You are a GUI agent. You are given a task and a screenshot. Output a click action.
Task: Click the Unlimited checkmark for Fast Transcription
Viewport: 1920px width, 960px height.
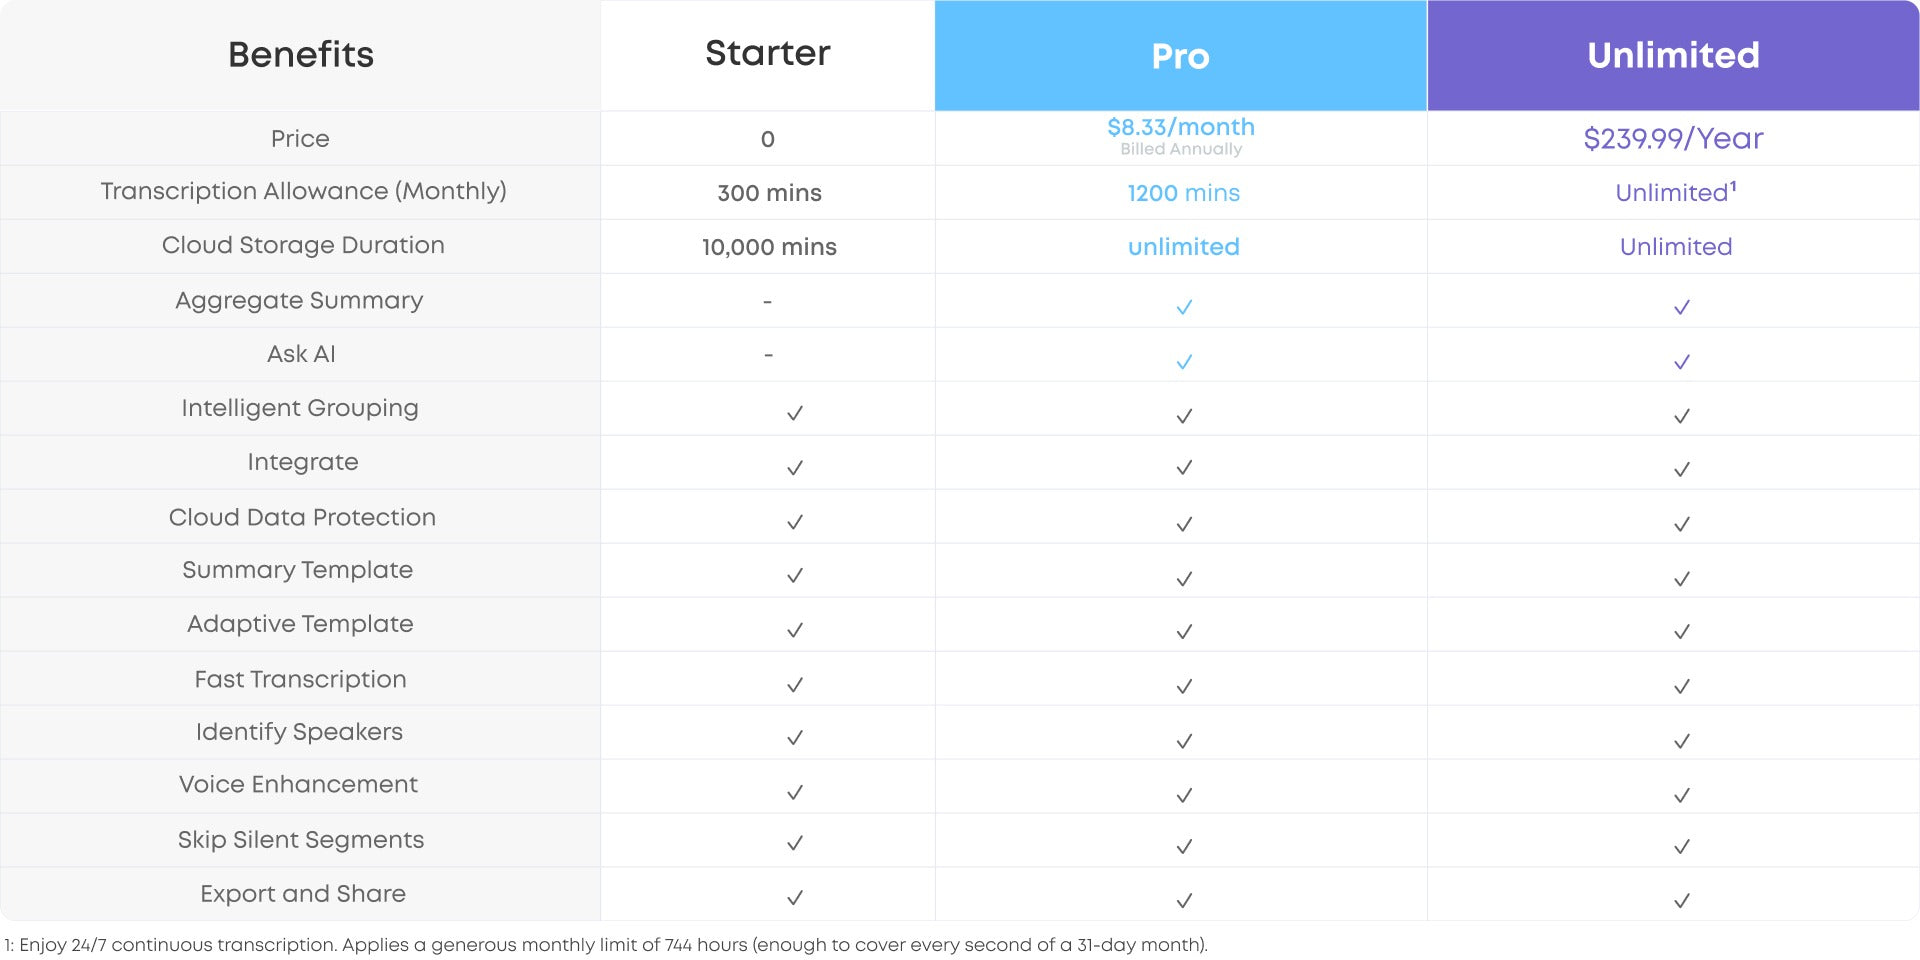(1682, 686)
